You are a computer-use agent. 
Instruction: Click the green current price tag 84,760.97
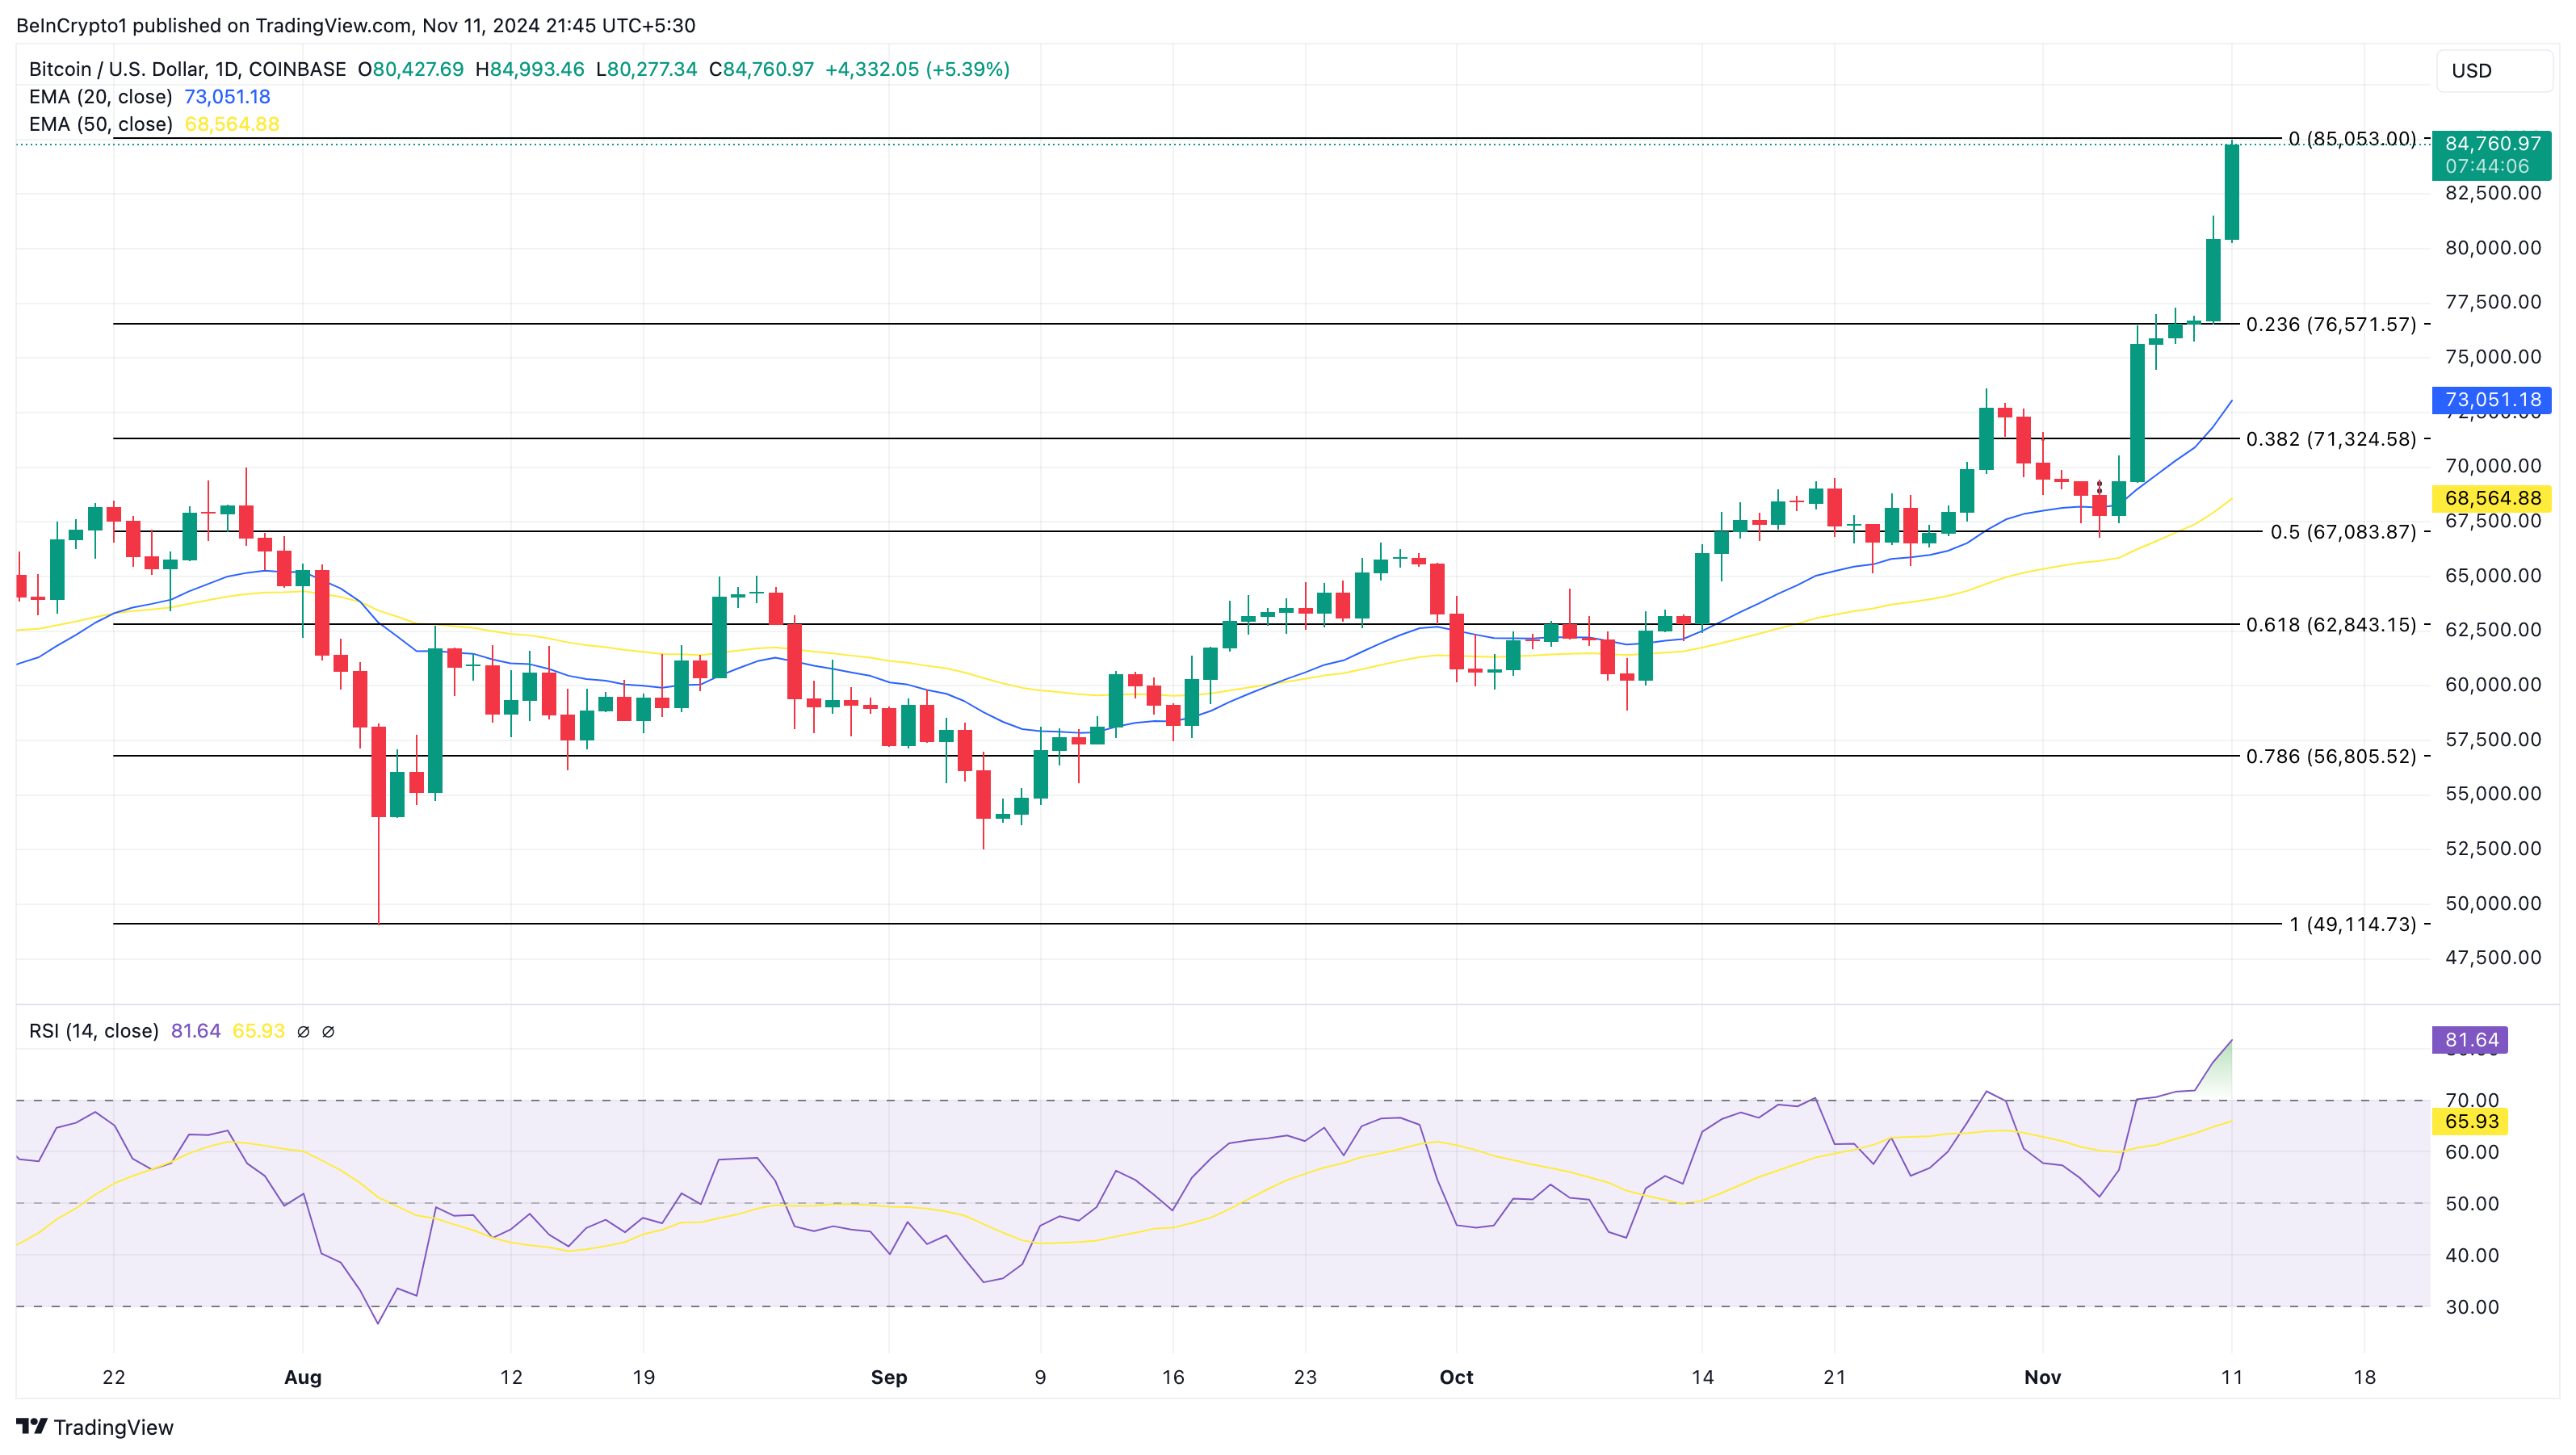2491,155
